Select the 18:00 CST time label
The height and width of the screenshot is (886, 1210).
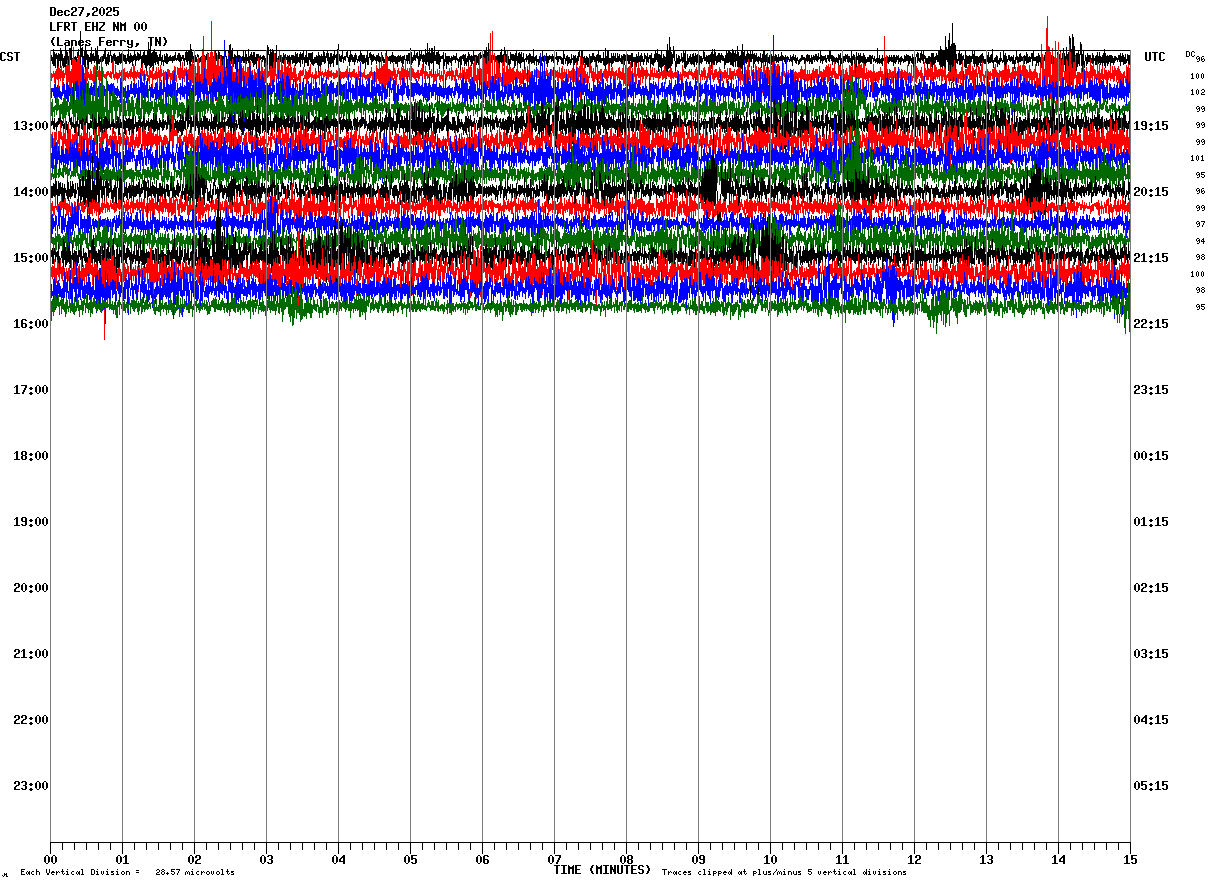[31, 456]
